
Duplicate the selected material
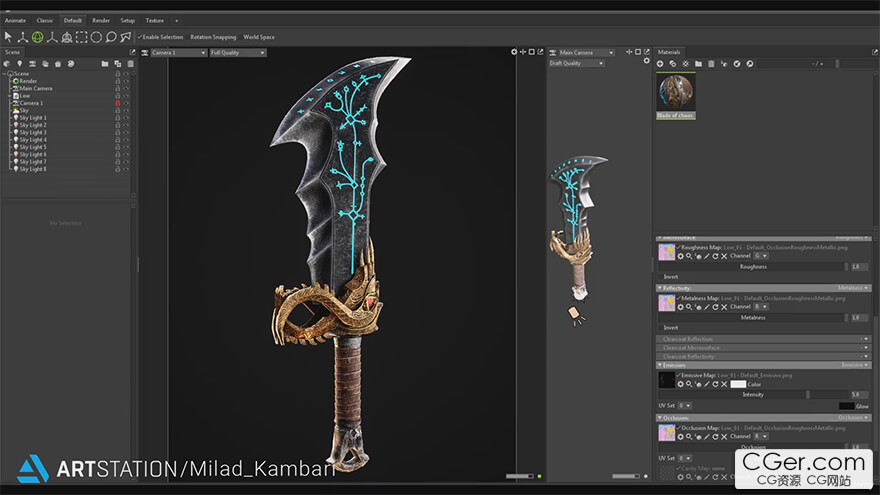pyautogui.click(x=673, y=64)
